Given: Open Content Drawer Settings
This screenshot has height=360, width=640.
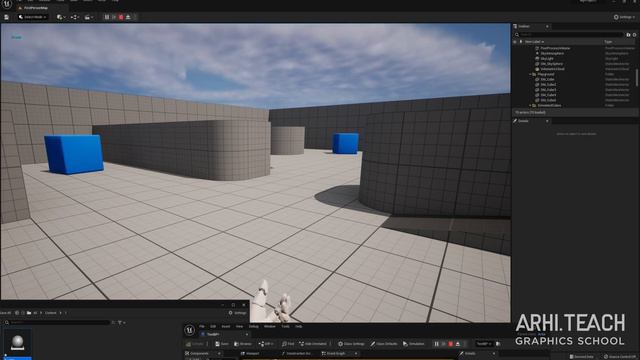Looking at the screenshot, I should pos(238,313).
